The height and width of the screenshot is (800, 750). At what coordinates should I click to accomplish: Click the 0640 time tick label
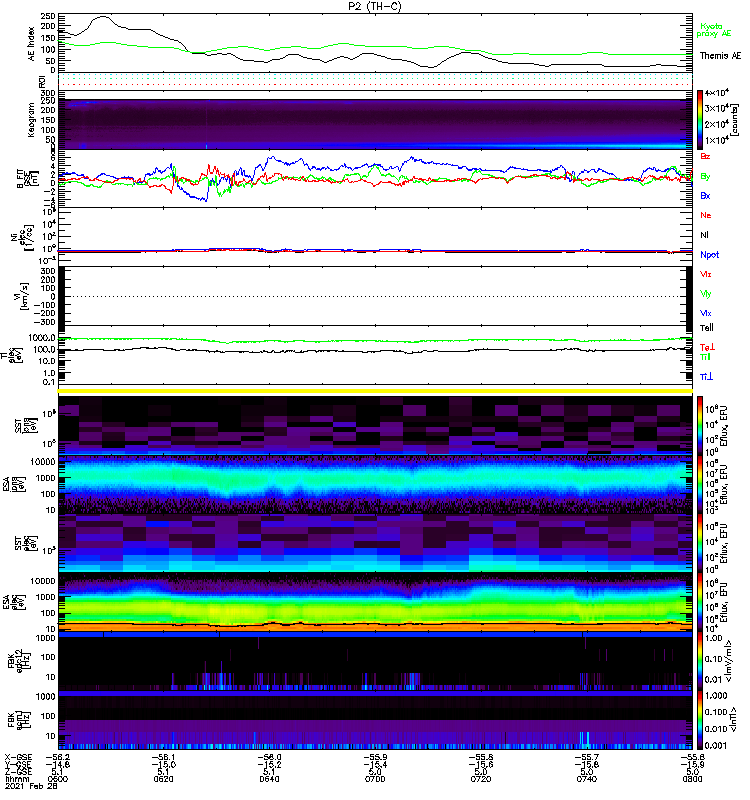[269, 779]
